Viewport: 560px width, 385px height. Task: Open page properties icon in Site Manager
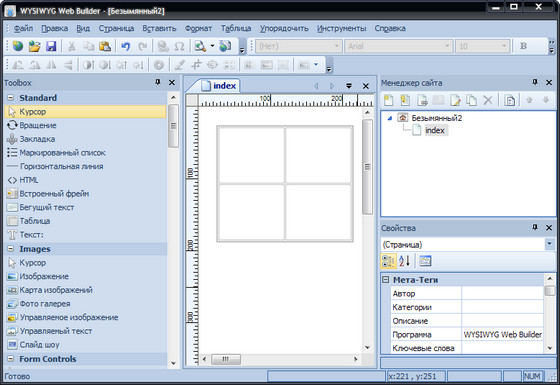[x=509, y=100]
